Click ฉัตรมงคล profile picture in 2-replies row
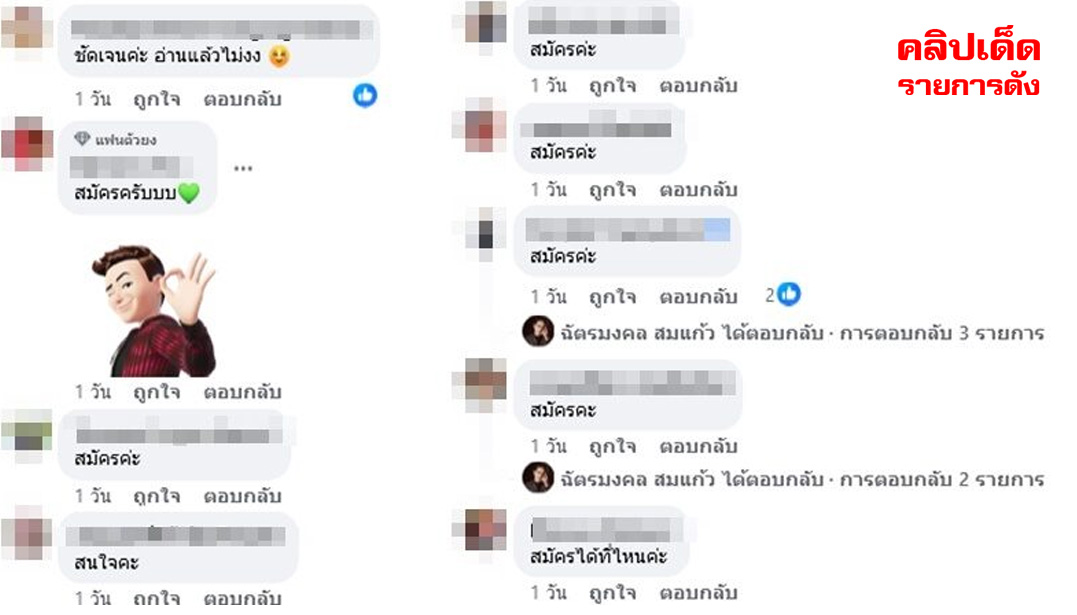Image resolution: width=1077 pixels, height=615 pixels. tap(538, 478)
